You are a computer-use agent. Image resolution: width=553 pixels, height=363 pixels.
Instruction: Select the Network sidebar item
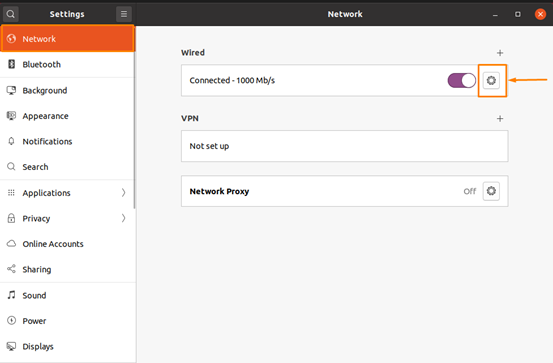(x=67, y=39)
